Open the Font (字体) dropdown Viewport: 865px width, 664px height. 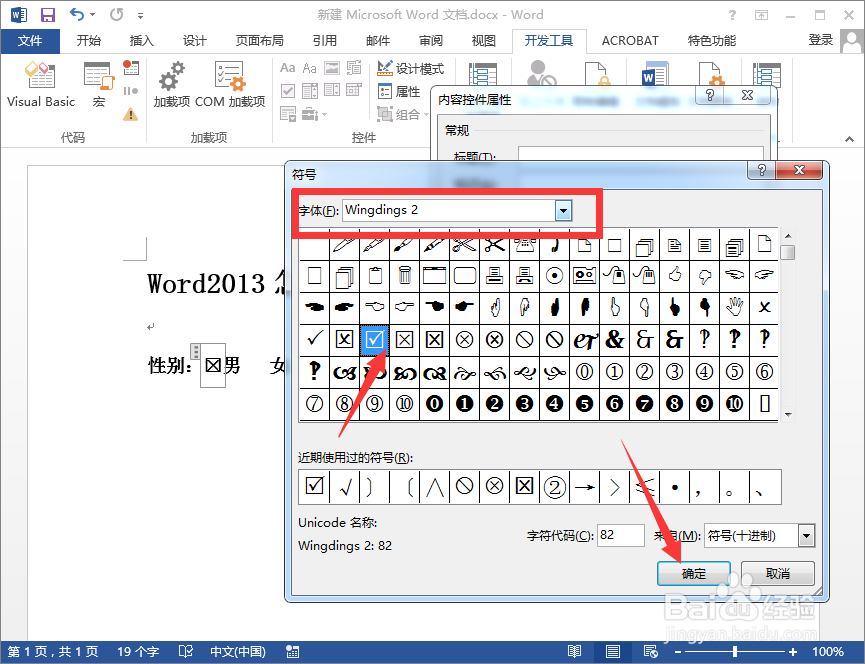pyautogui.click(x=563, y=210)
